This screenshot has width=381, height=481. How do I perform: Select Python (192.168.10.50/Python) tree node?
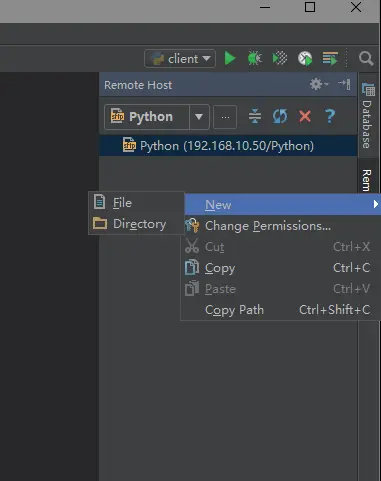point(228,146)
